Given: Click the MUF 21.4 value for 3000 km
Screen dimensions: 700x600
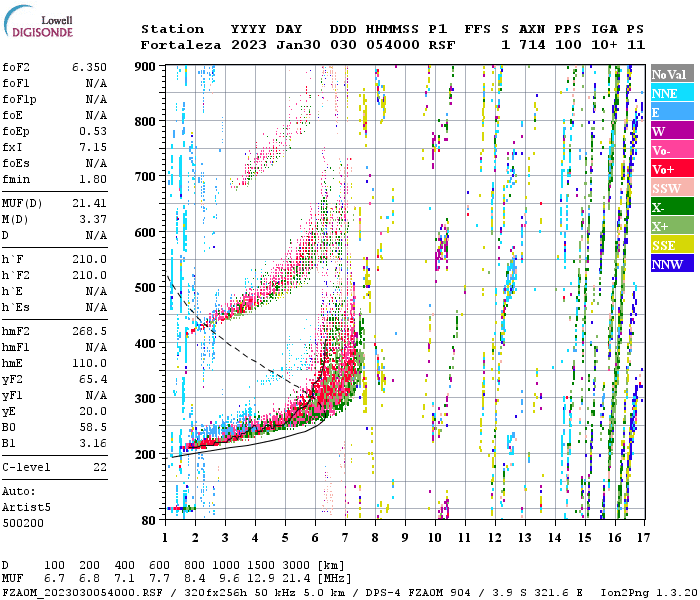Looking at the screenshot, I should (296, 578).
